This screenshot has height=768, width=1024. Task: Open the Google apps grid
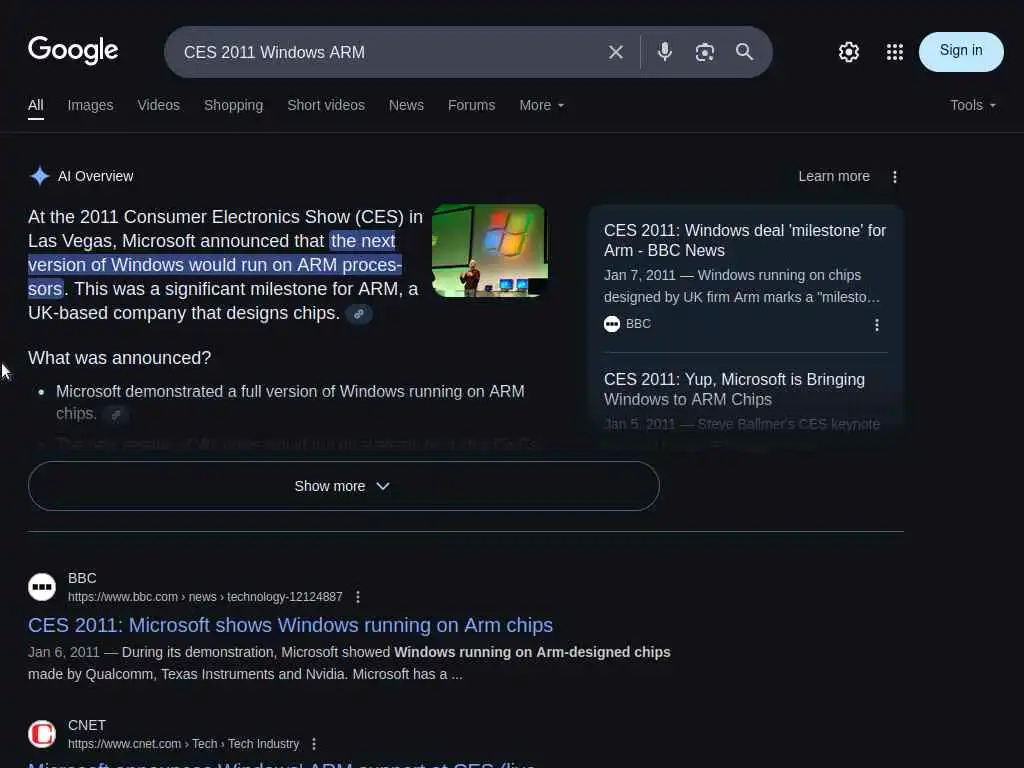coord(894,52)
